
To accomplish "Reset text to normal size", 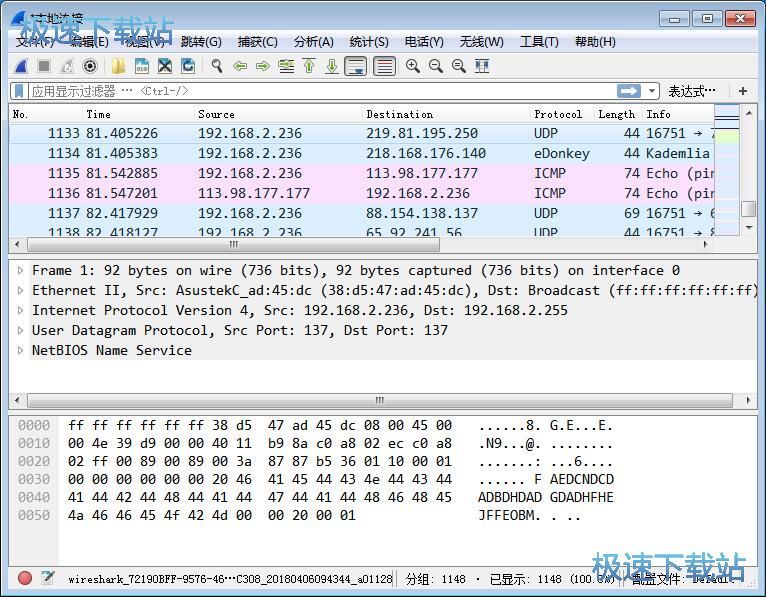I will tap(459, 66).
